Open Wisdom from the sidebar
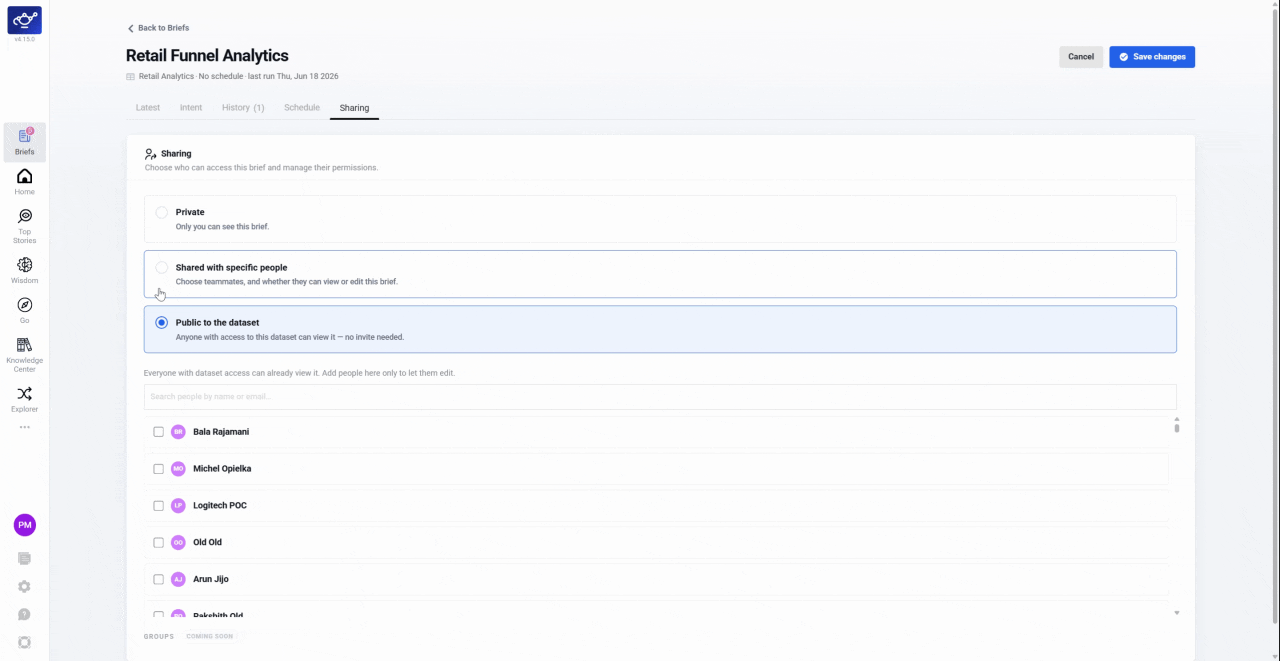1280x661 pixels. 24,270
